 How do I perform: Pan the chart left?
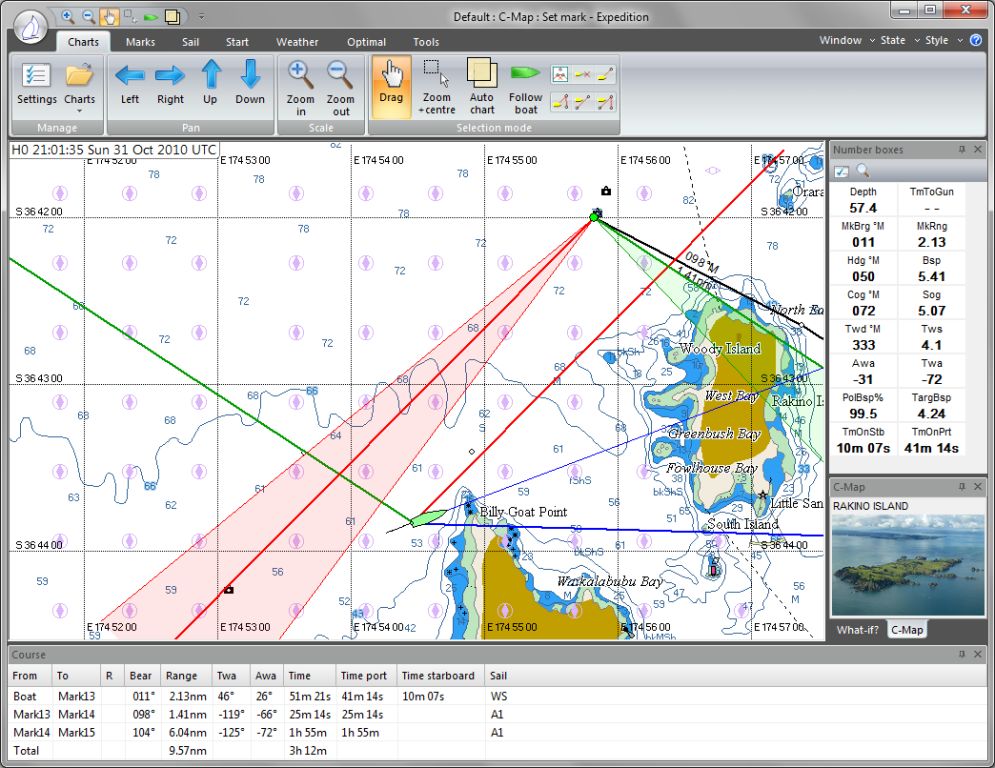129,83
